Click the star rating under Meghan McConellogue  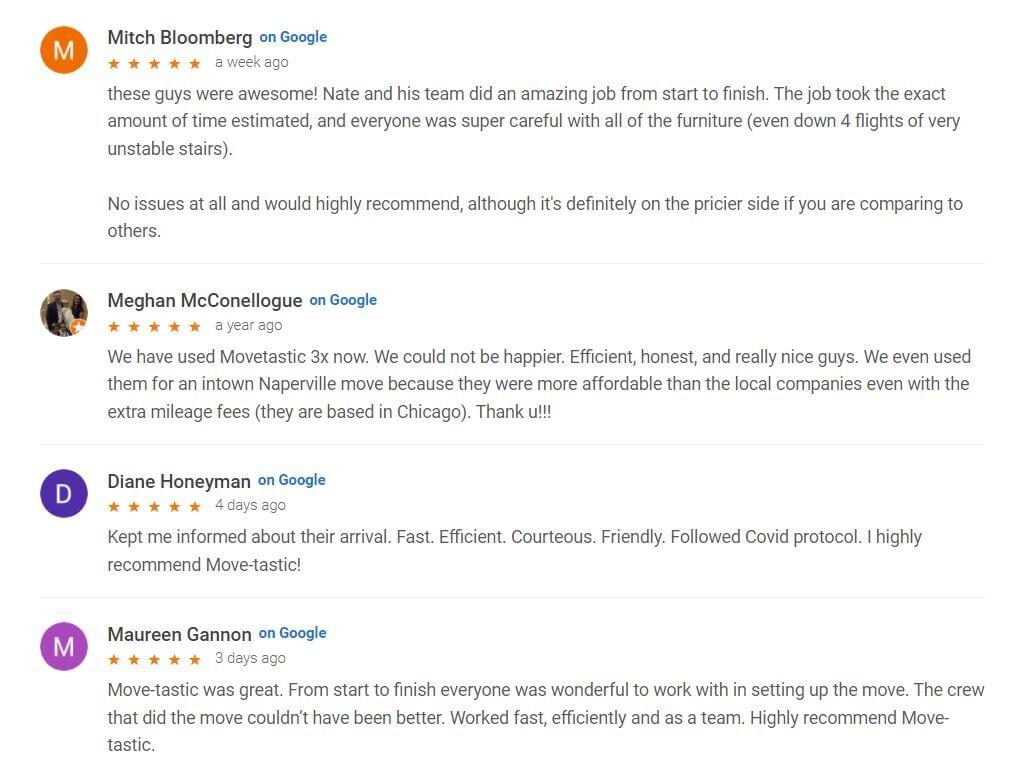click(x=154, y=326)
